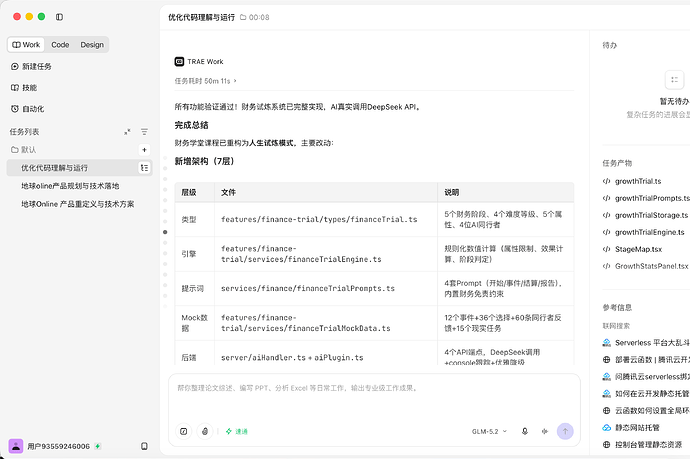Click the attachment paperclip icon
The image size is (690, 459).
click(x=205, y=431)
